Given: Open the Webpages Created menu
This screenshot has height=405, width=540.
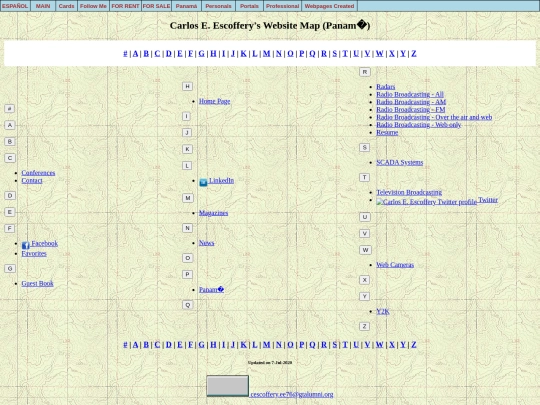Looking at the screenshot, I should [x=329, y=6].
